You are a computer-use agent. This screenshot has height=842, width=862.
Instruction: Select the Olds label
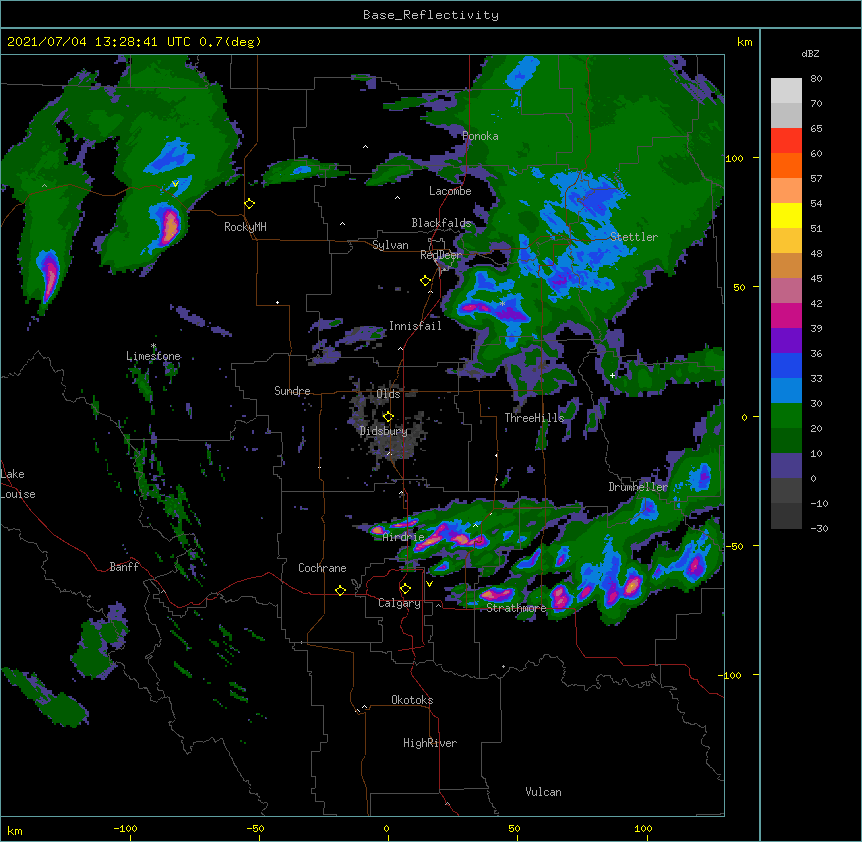coord(388,394)
